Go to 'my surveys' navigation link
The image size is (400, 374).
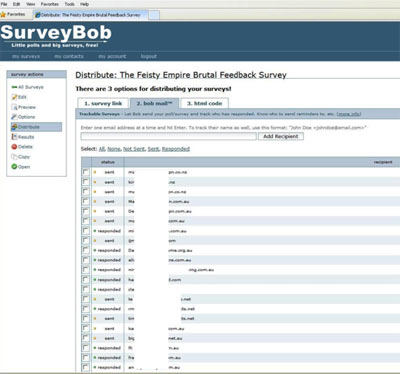coord(26,56)
